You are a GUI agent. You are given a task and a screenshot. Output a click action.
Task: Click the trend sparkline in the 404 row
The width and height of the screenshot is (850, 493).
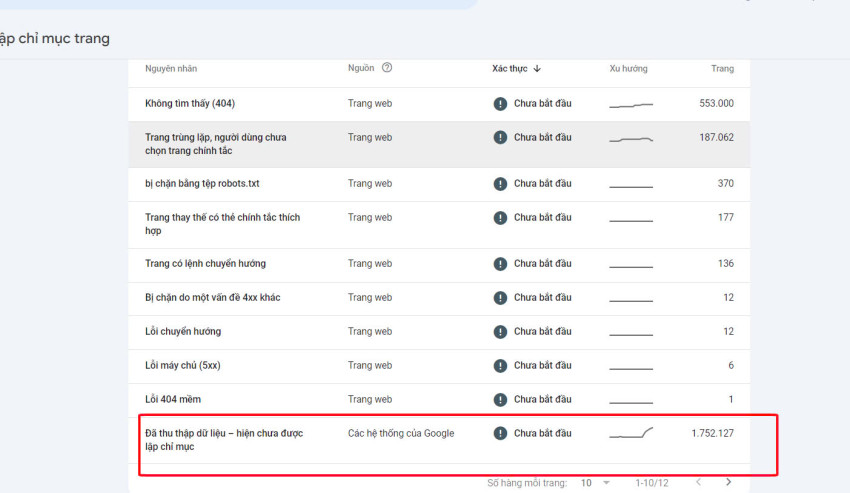click(x=631, y=104)
